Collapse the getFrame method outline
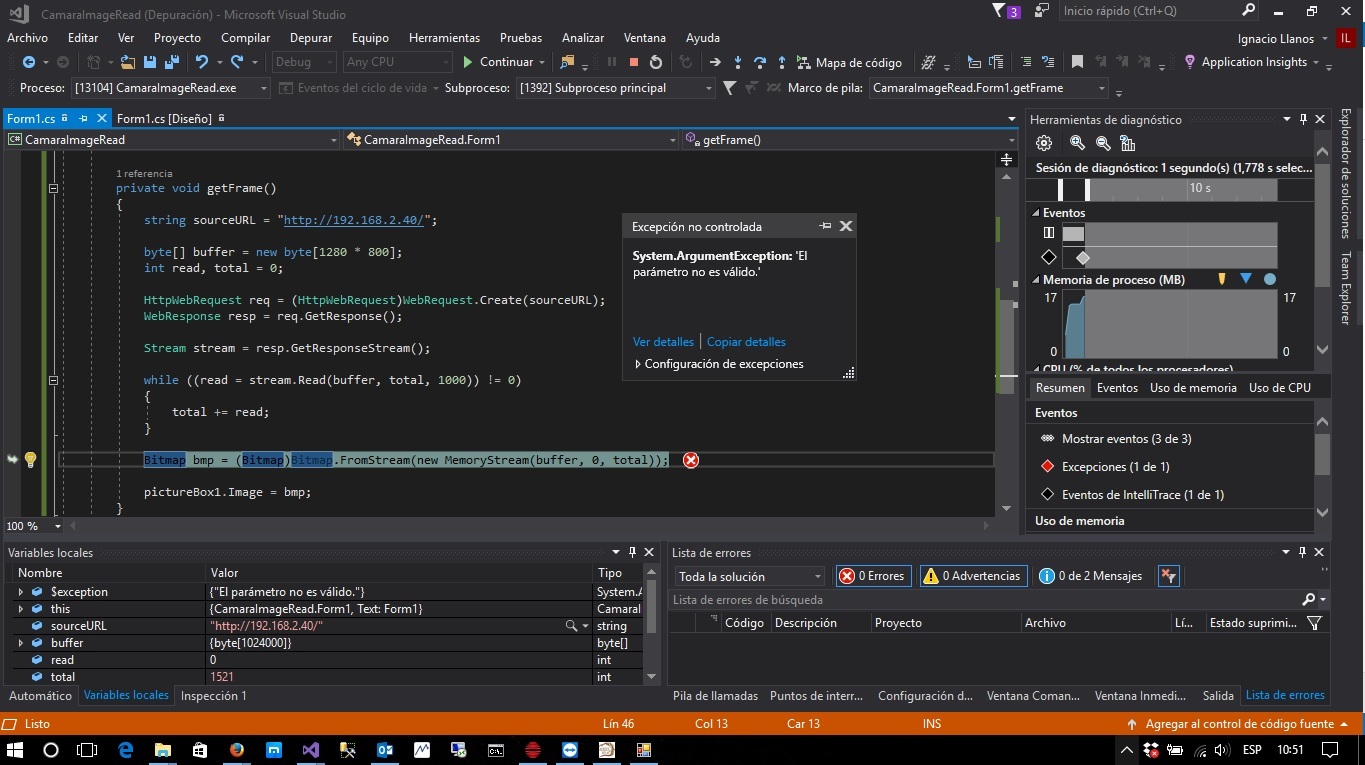1365x765 pixels. tap(54, 188)
